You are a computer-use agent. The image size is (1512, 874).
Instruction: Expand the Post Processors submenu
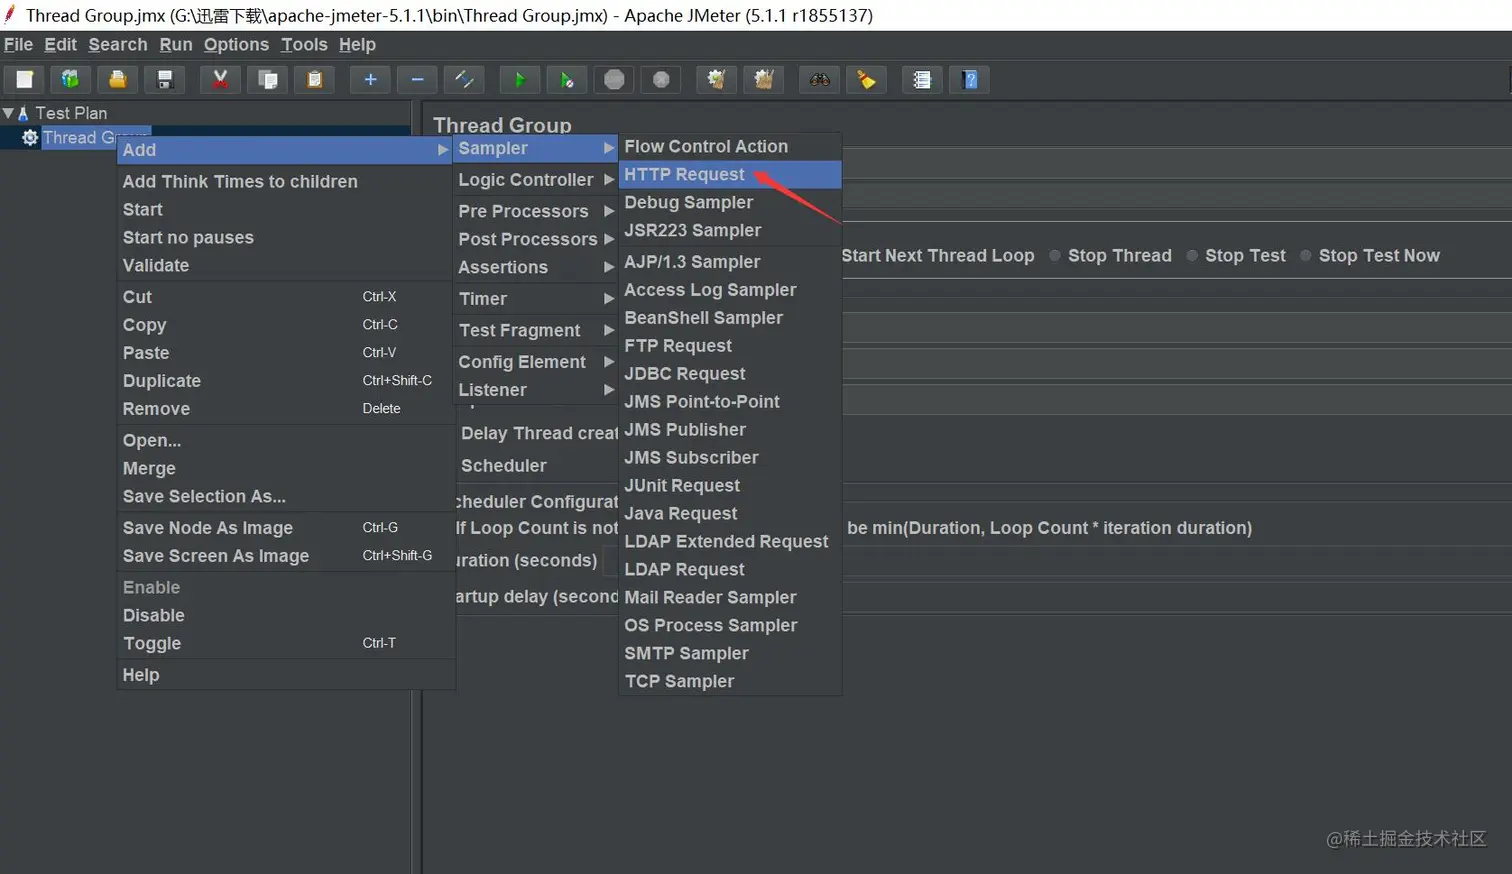tap(535, 239)
